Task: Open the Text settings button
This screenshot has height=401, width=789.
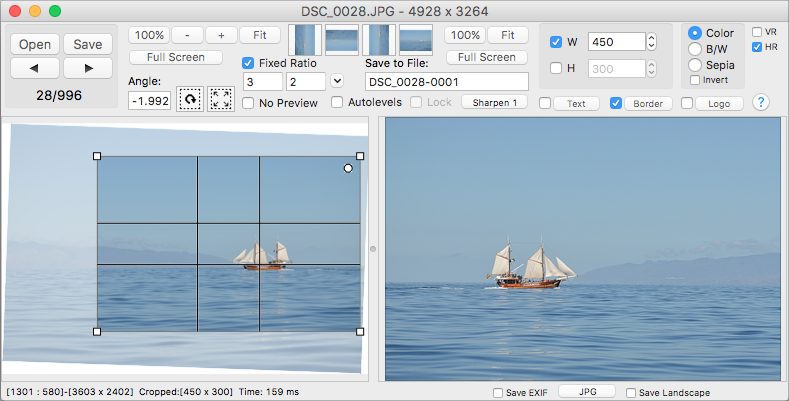Action: pyautogui.click(x=576, y=104)
